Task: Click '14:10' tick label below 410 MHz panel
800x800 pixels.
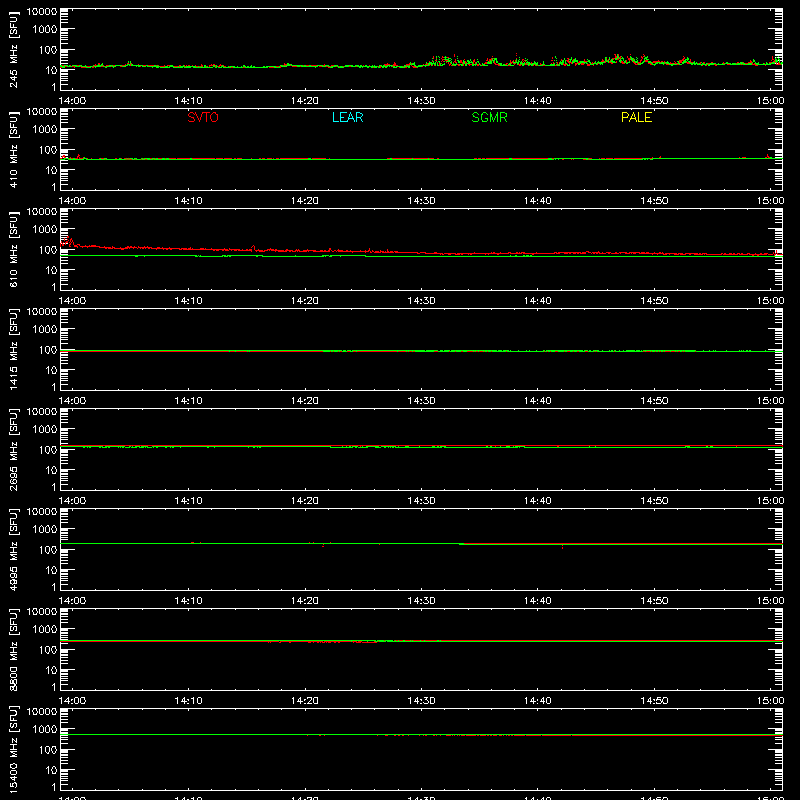Action: point(189,201)
